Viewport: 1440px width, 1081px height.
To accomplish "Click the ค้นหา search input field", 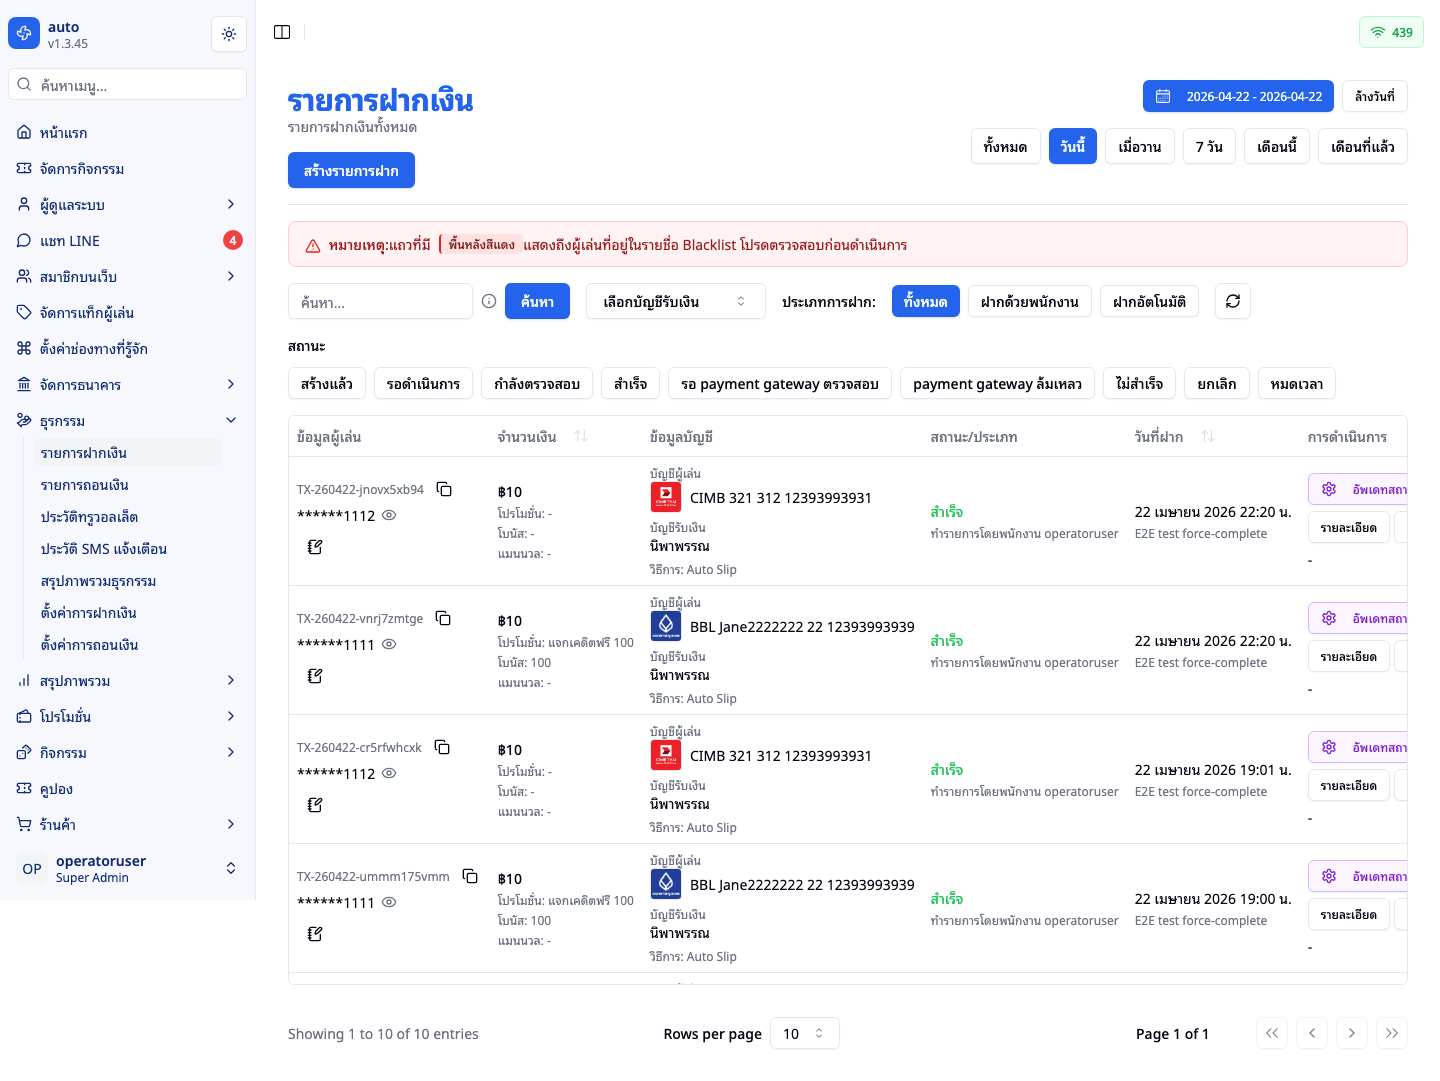I will tap(380, 301).
